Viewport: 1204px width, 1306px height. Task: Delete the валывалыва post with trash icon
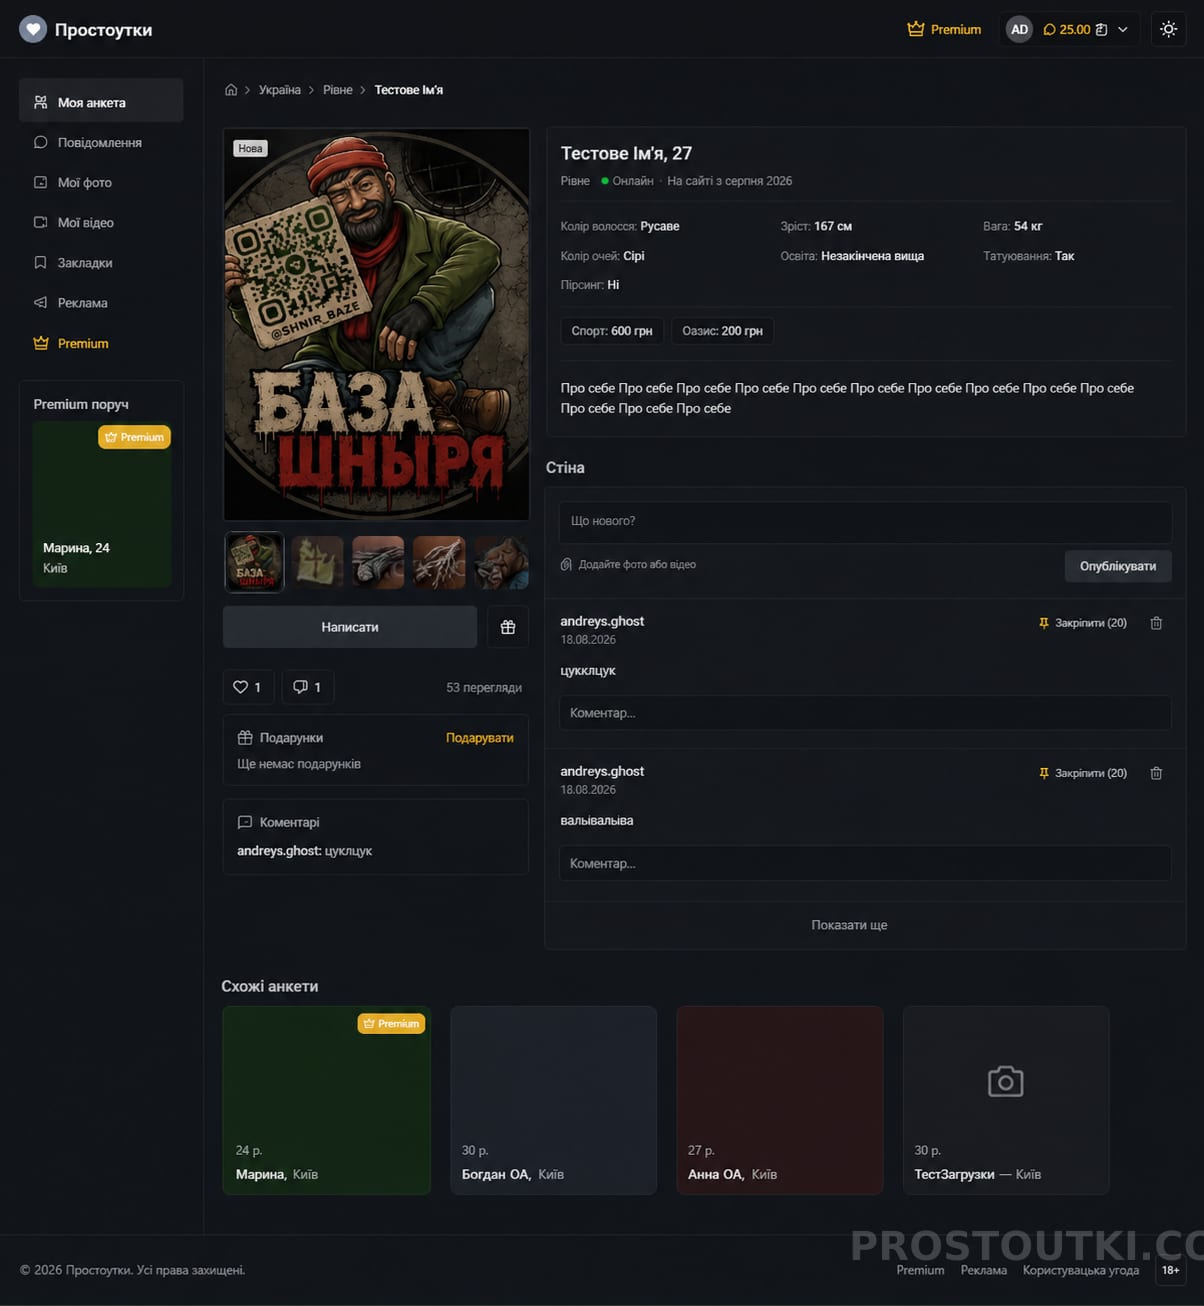point(1156,773)
